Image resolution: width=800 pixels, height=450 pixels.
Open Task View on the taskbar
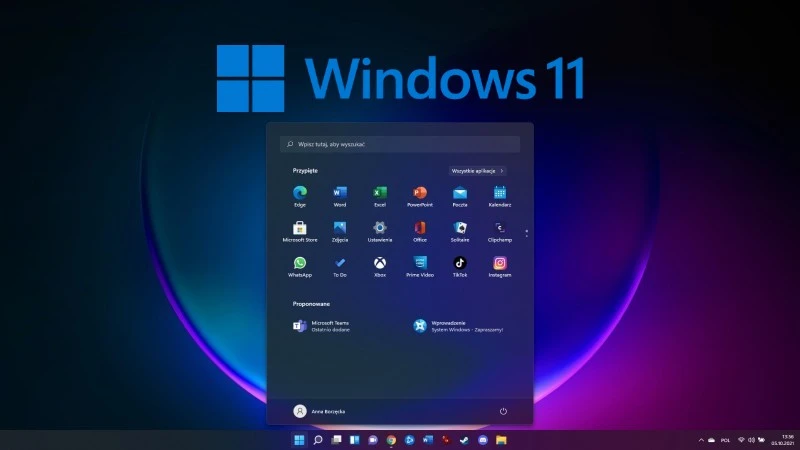pos(336,440)
